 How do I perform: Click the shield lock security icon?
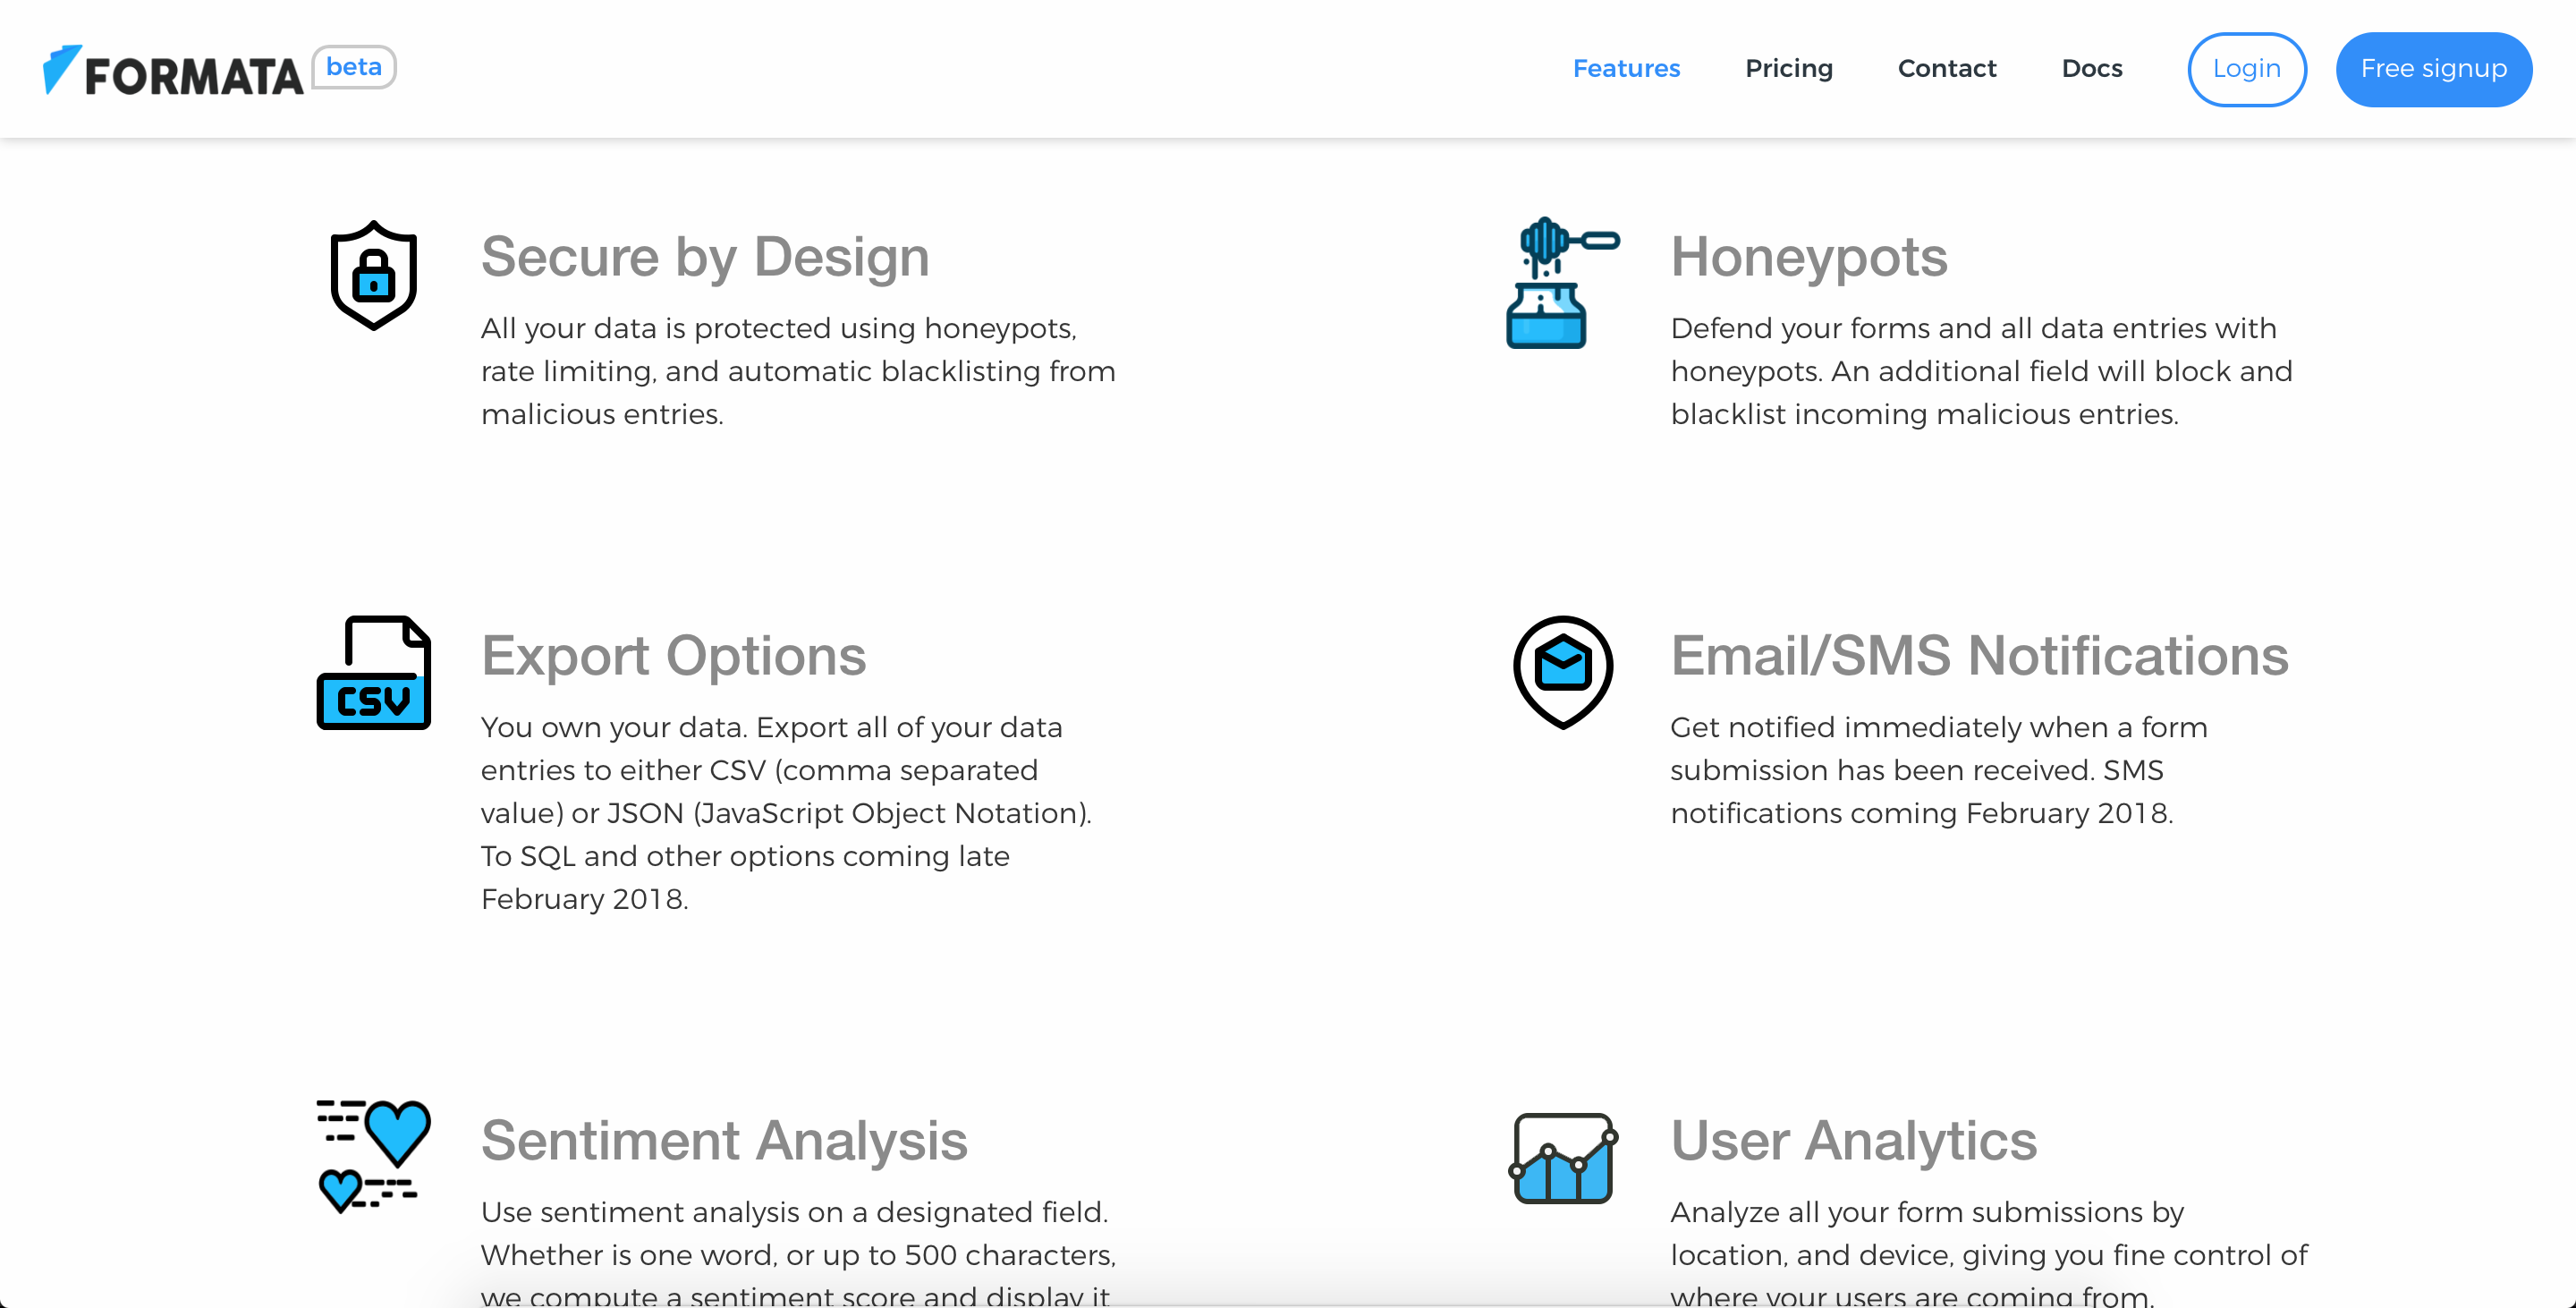(373, 275)
